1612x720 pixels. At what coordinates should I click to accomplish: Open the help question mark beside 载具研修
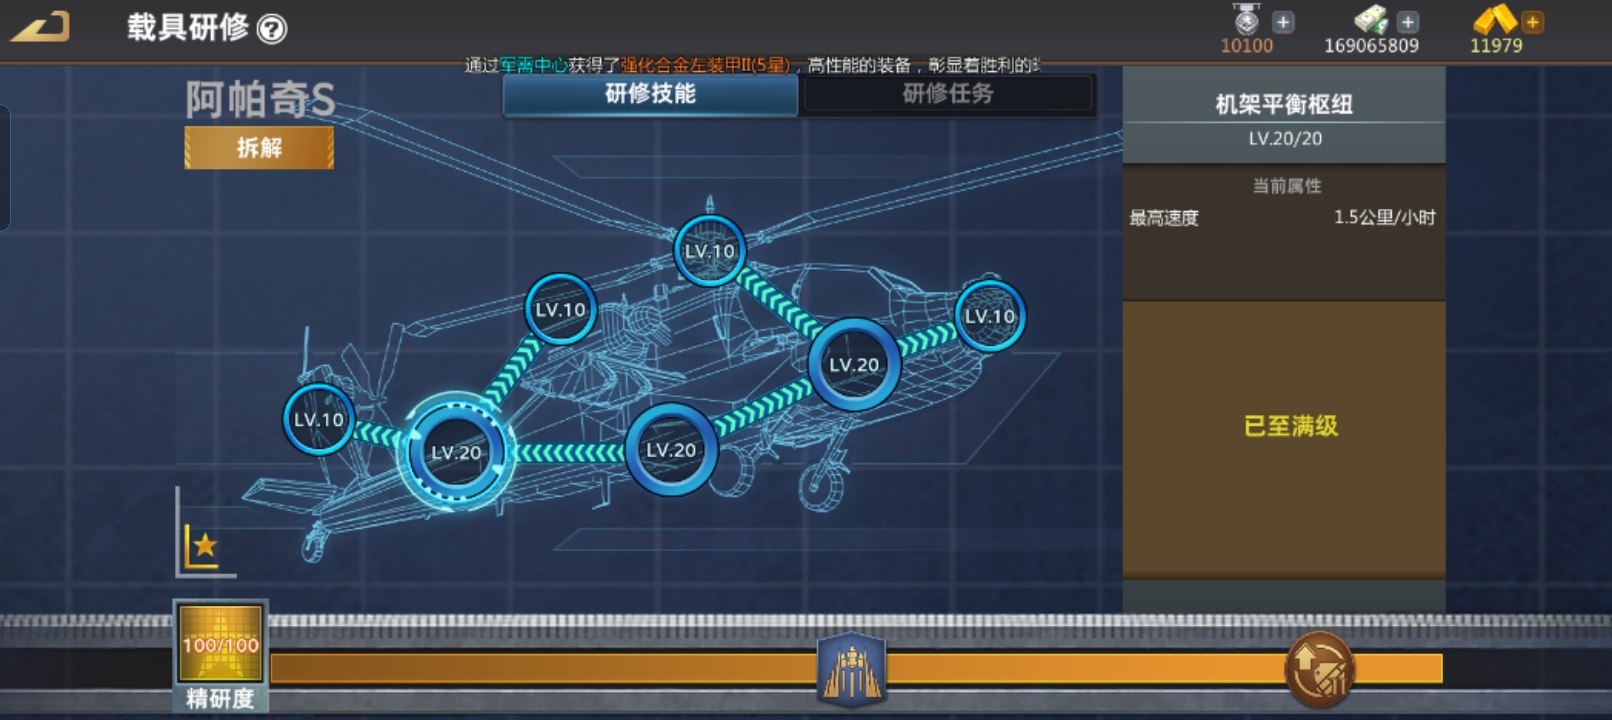tap(272, 29)
